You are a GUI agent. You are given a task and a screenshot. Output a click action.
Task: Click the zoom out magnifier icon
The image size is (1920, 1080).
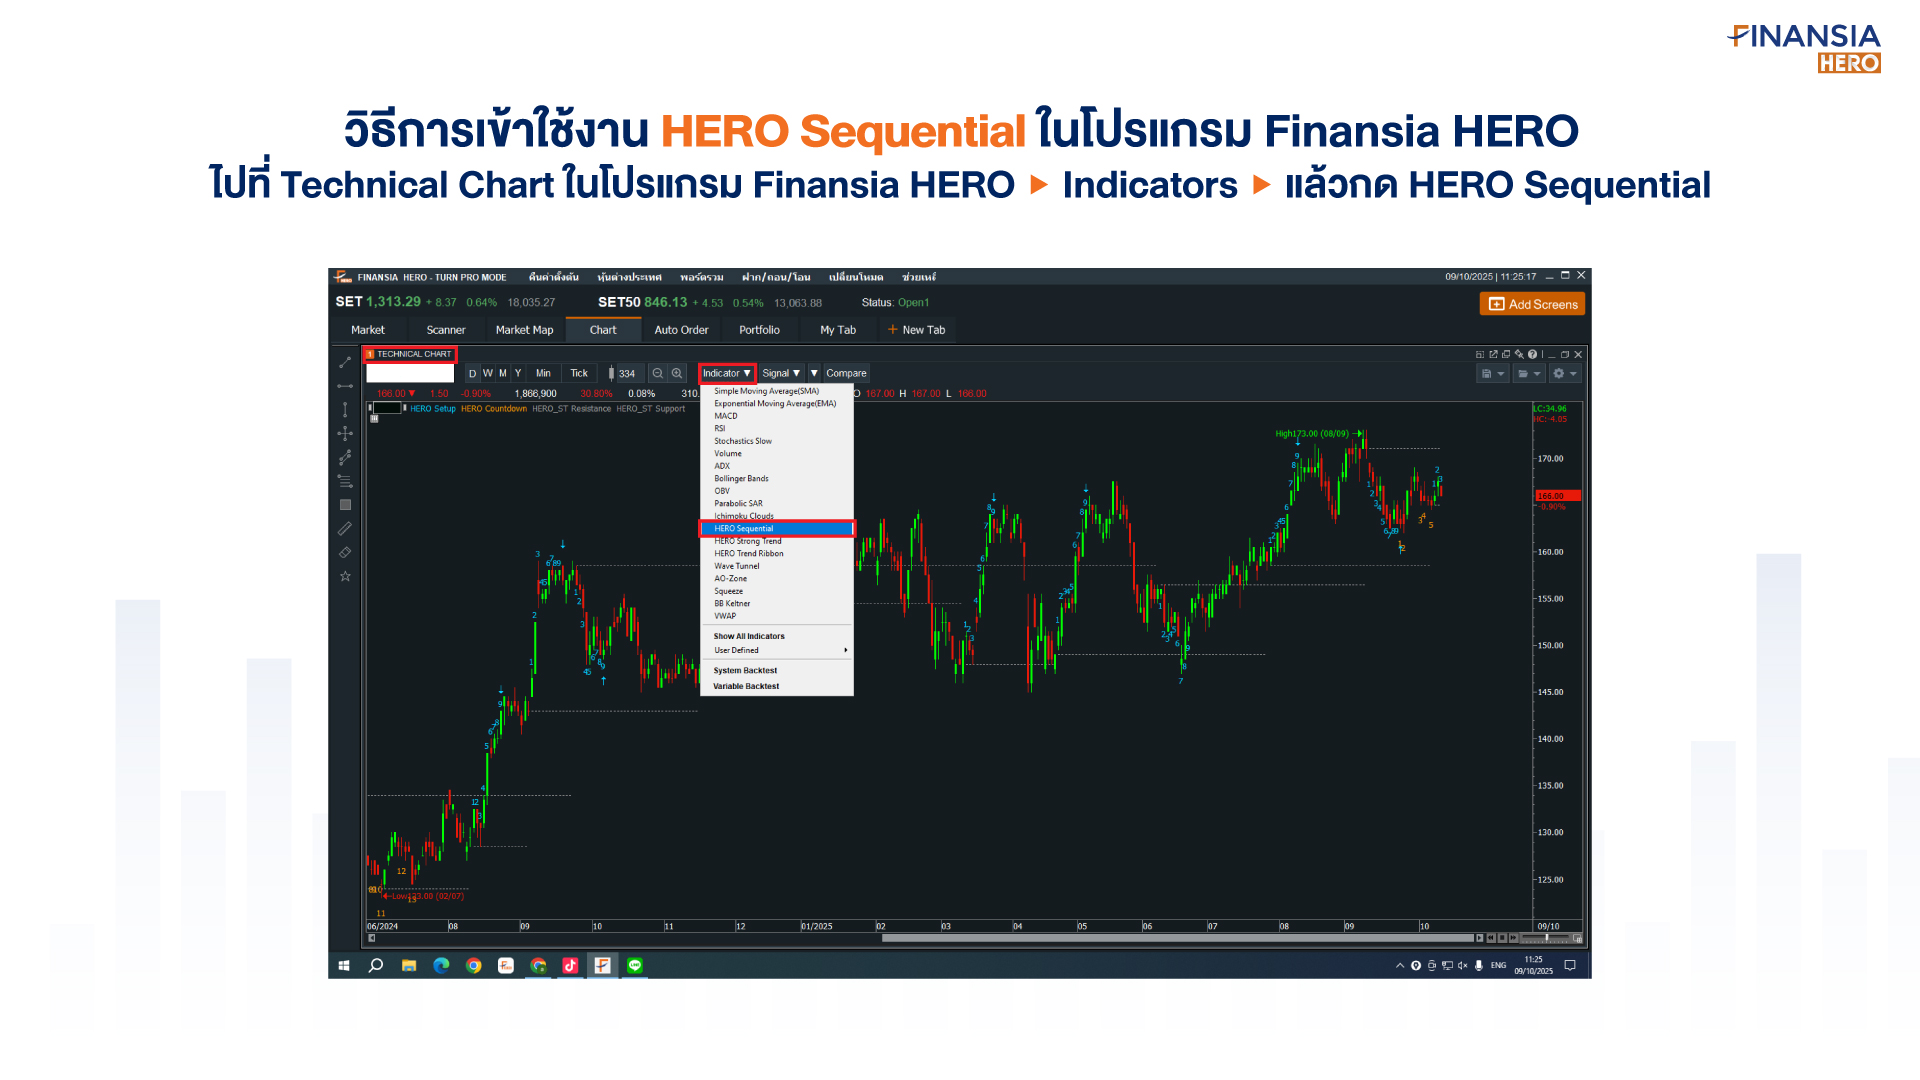click(658, 373)
